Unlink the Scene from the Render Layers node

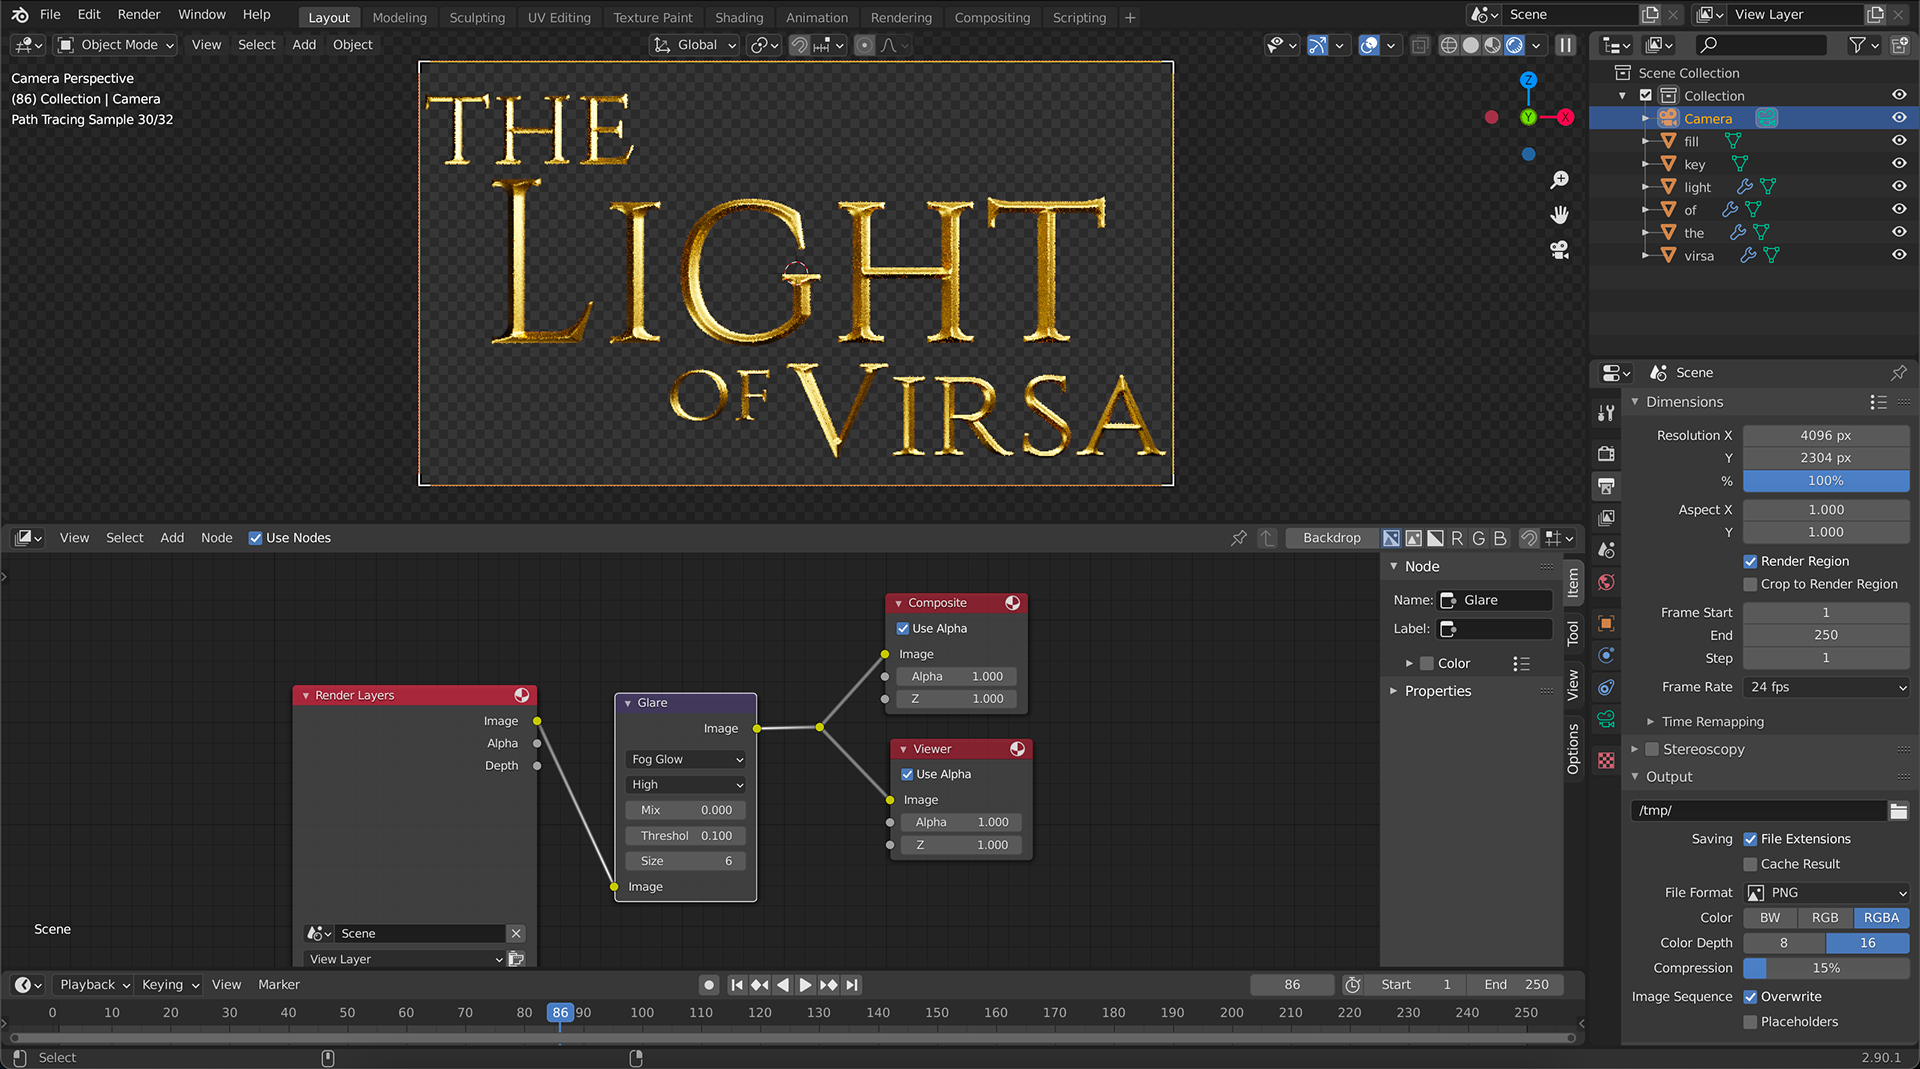click(x=516, y=933)
